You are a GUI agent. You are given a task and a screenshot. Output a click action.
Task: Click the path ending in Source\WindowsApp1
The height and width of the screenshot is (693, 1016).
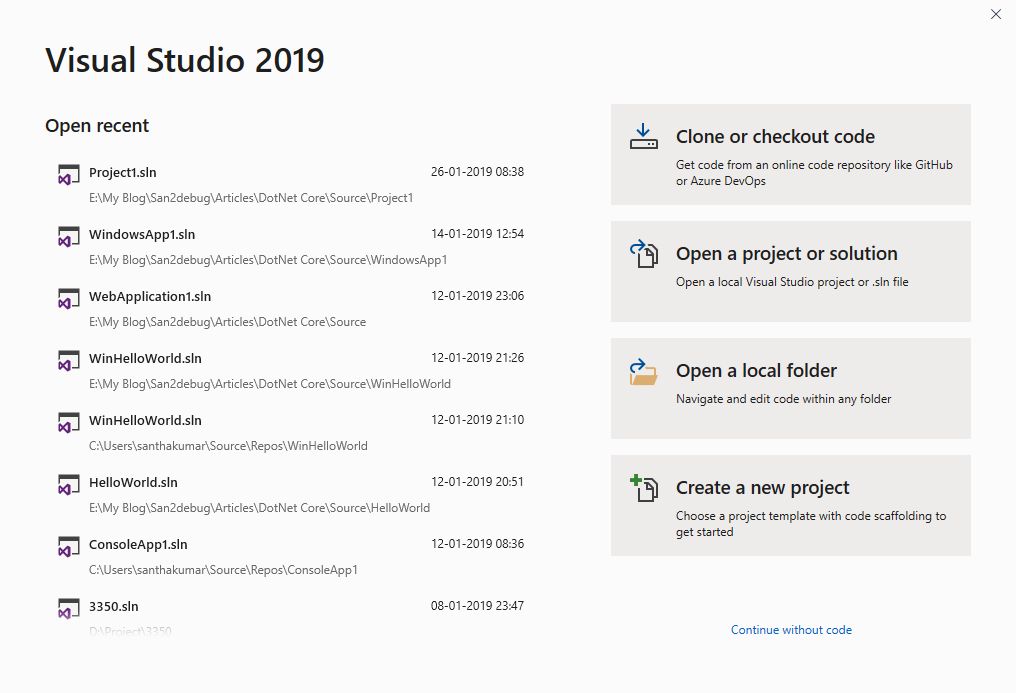pyautogui.click(x=268, y=260)
